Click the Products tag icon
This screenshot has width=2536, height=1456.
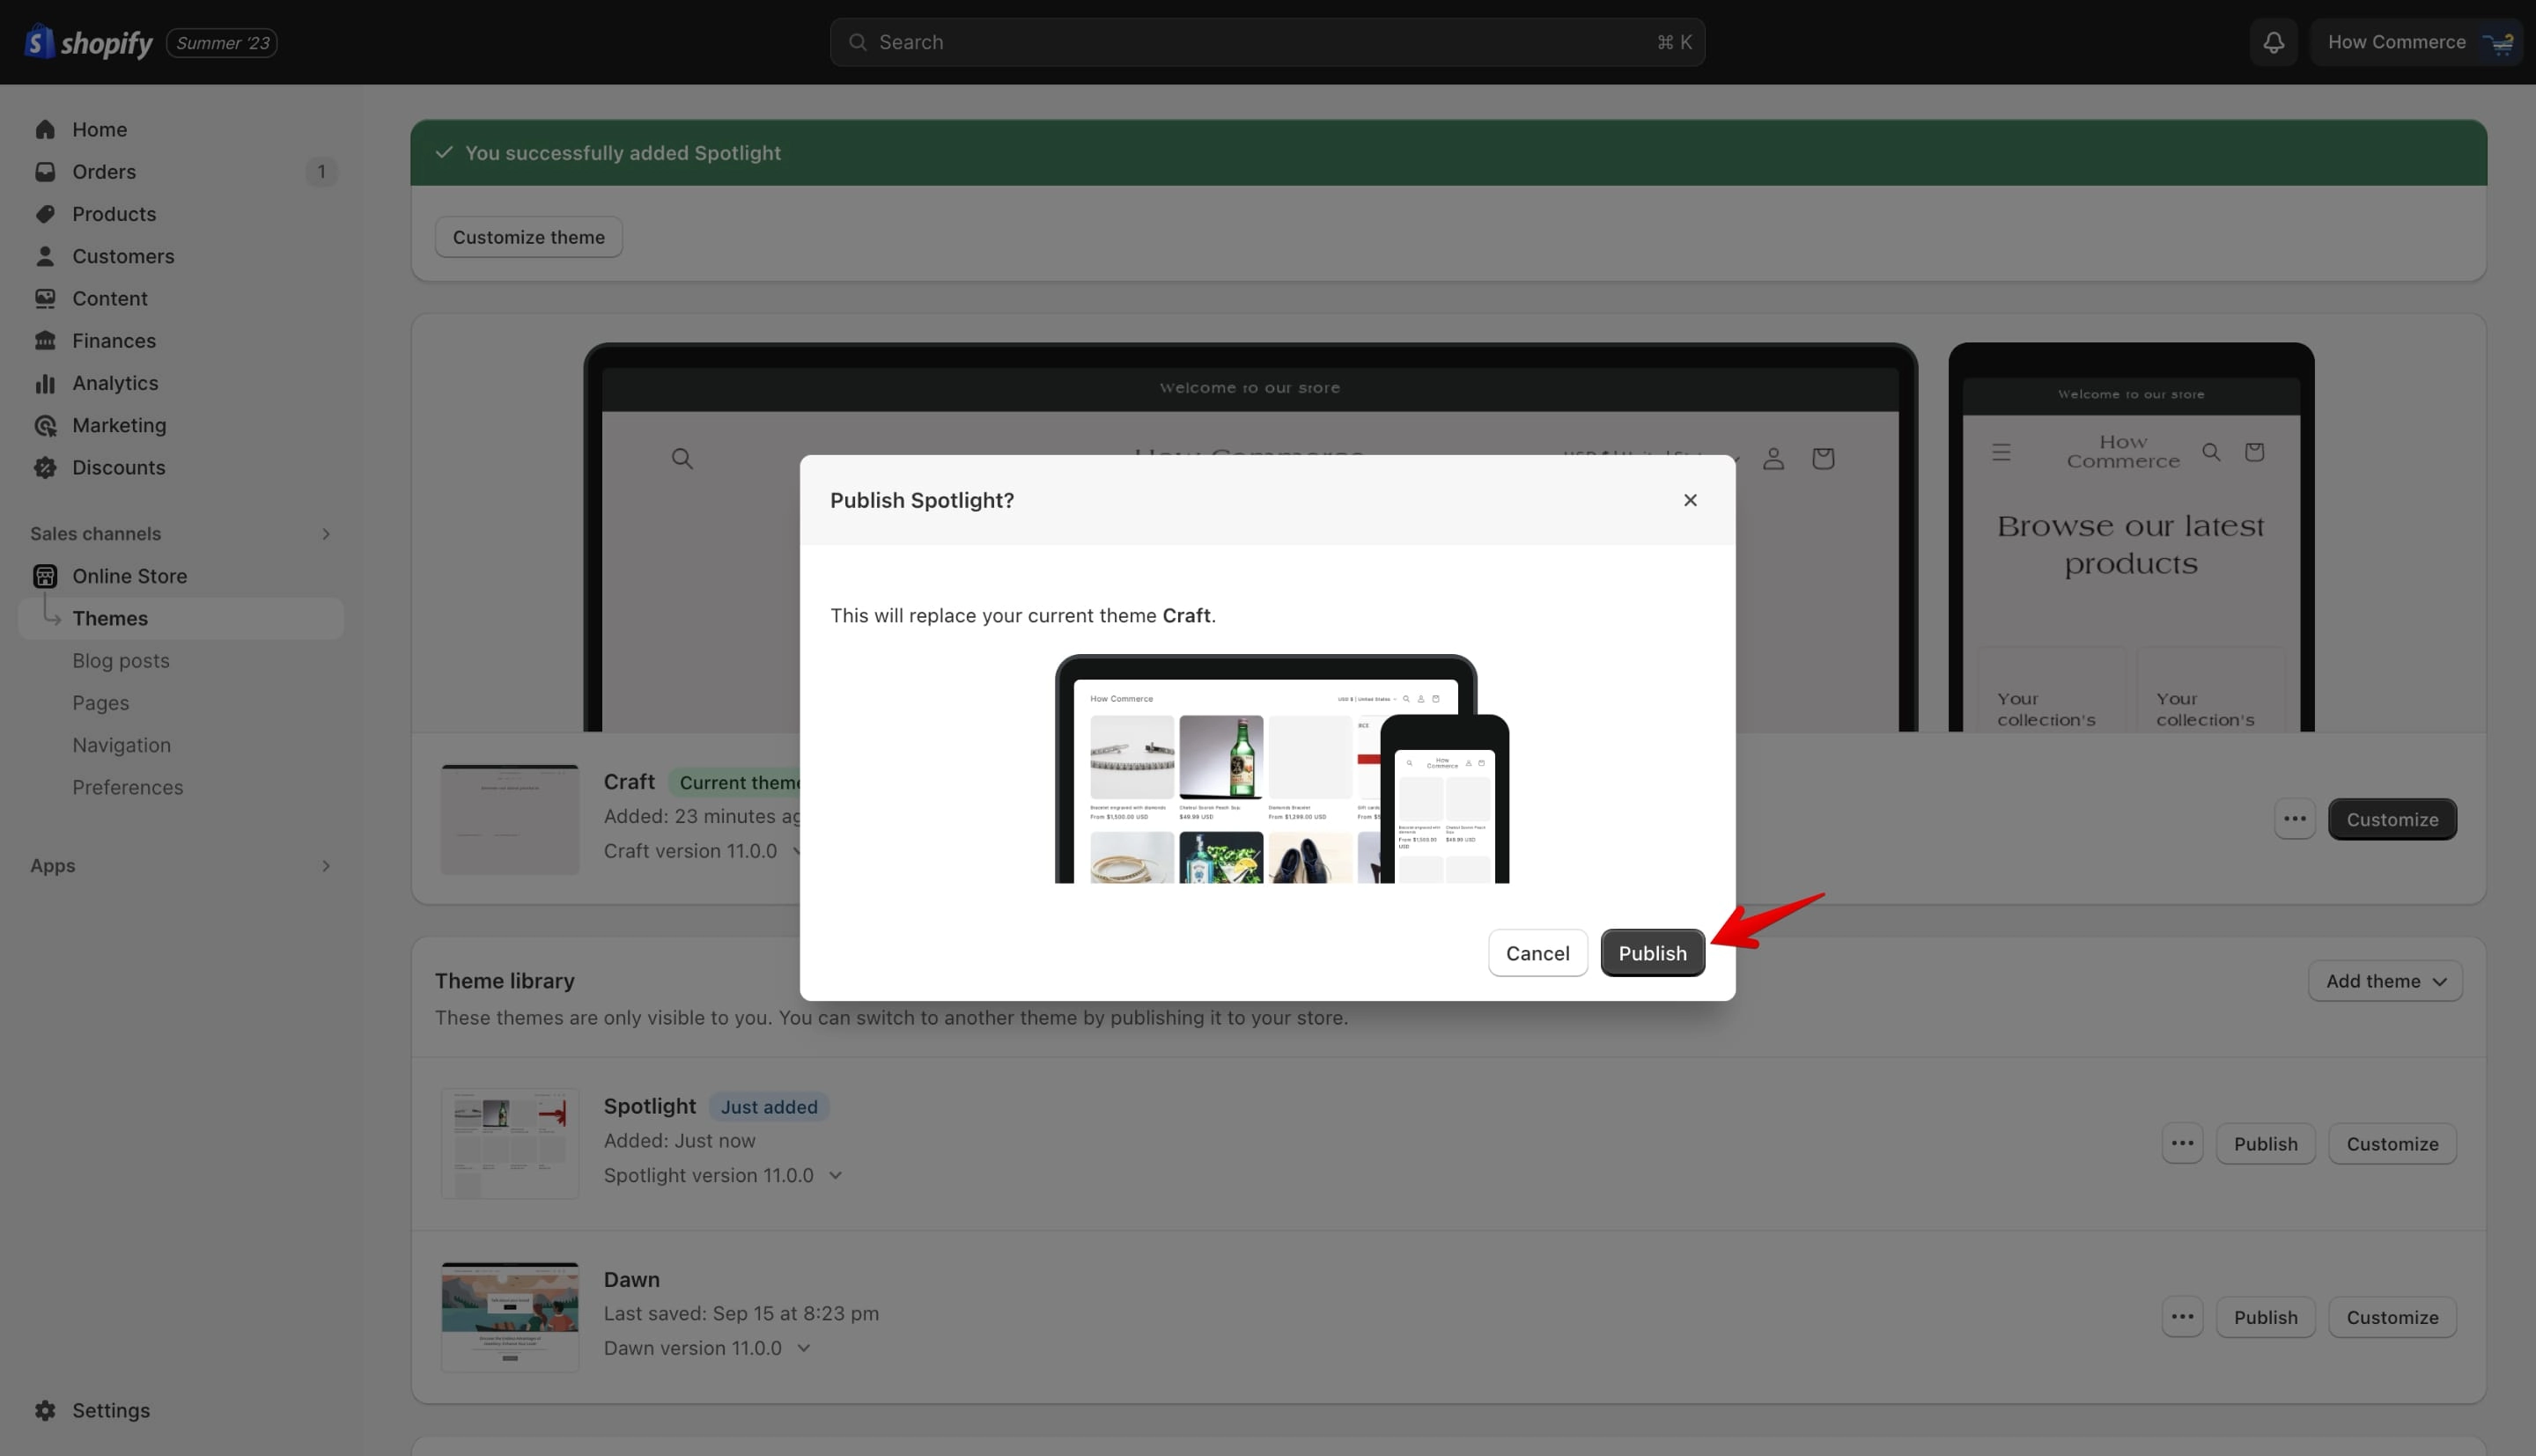point(45,214)
